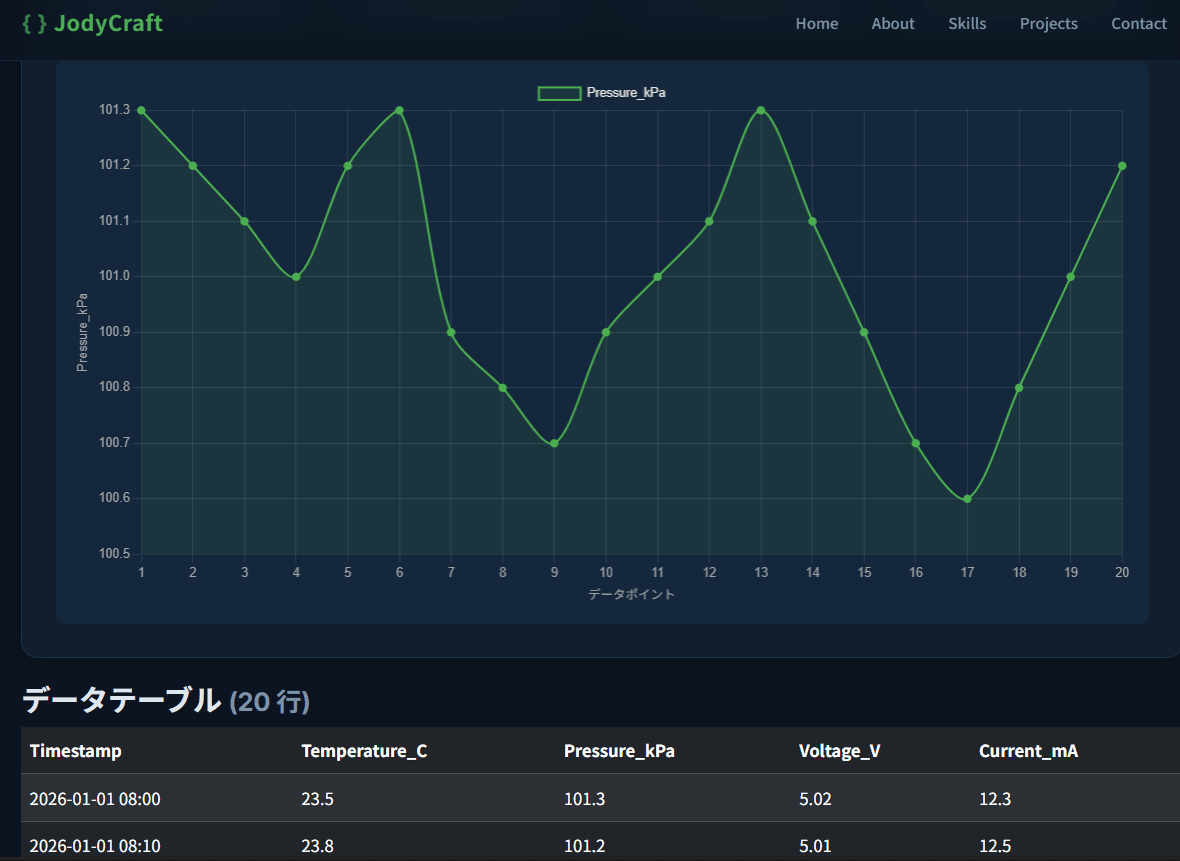Click the voltage cell 5.01
The width and height of the screenshot is (1180, 861).
pyautogui.click(x=815, y=846)
